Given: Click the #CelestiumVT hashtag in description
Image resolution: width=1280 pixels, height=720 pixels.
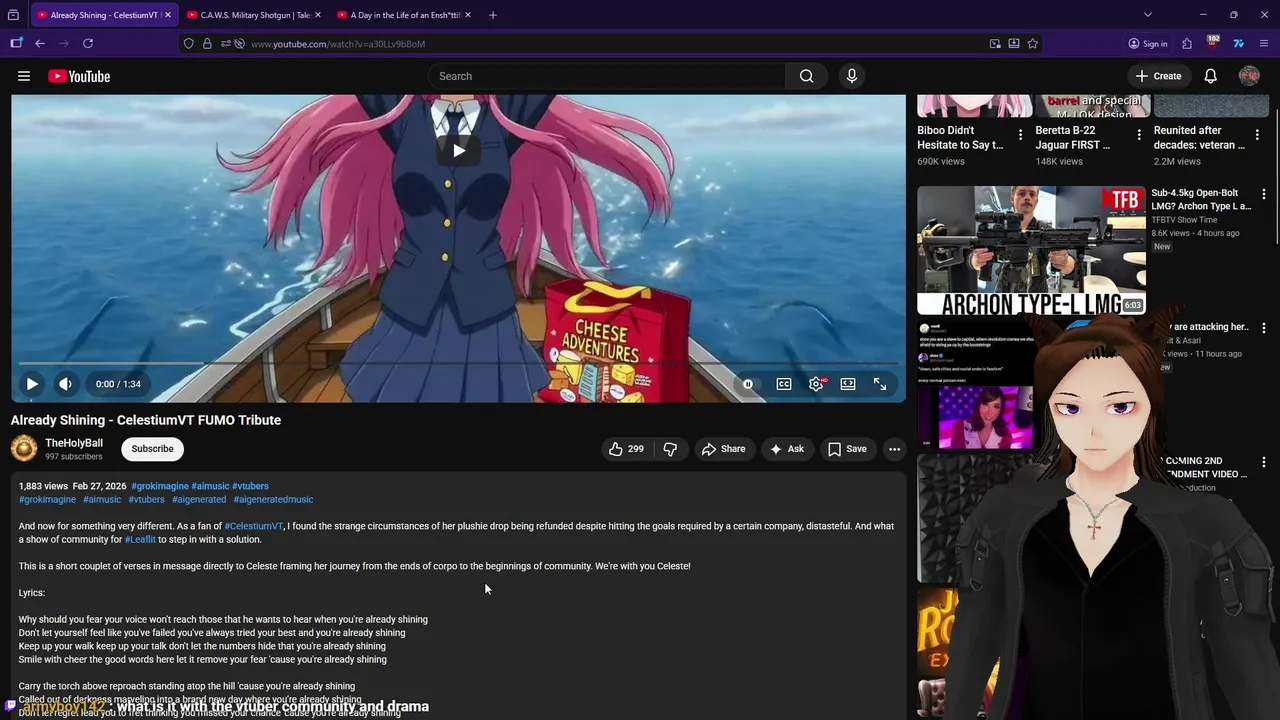Looking at the screenshot, I should [254, 526].
